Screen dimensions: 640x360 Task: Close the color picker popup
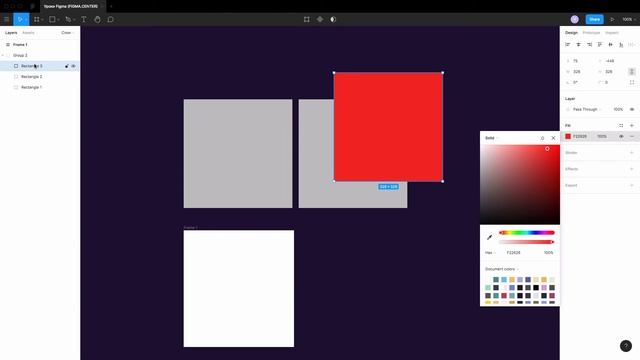point(553,138)
